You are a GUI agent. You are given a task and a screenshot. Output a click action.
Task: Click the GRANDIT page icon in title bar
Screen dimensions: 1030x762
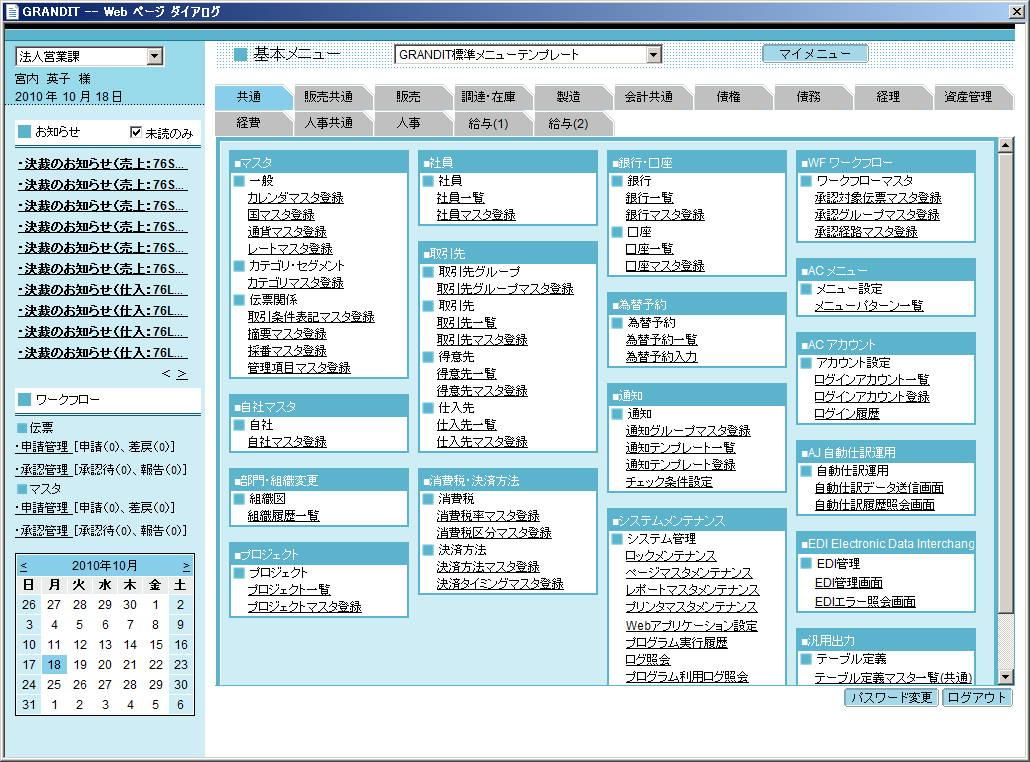tap(12, 11)
